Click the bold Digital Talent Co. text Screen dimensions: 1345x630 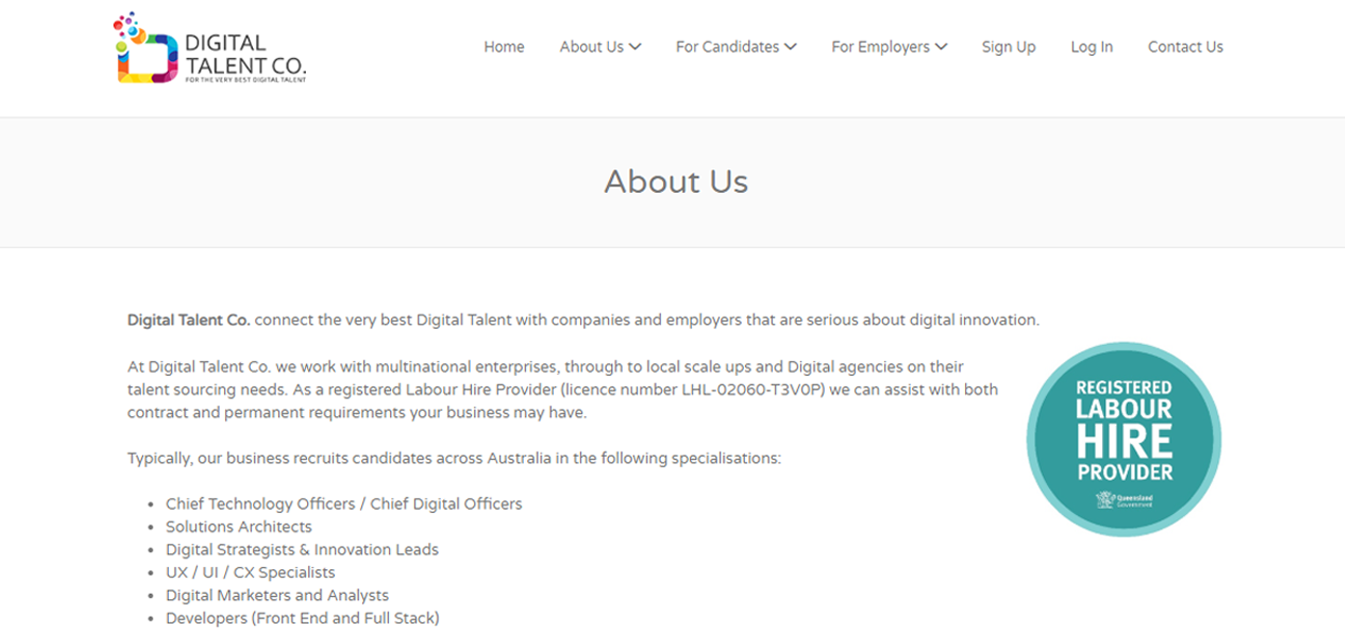pos(189,321)
